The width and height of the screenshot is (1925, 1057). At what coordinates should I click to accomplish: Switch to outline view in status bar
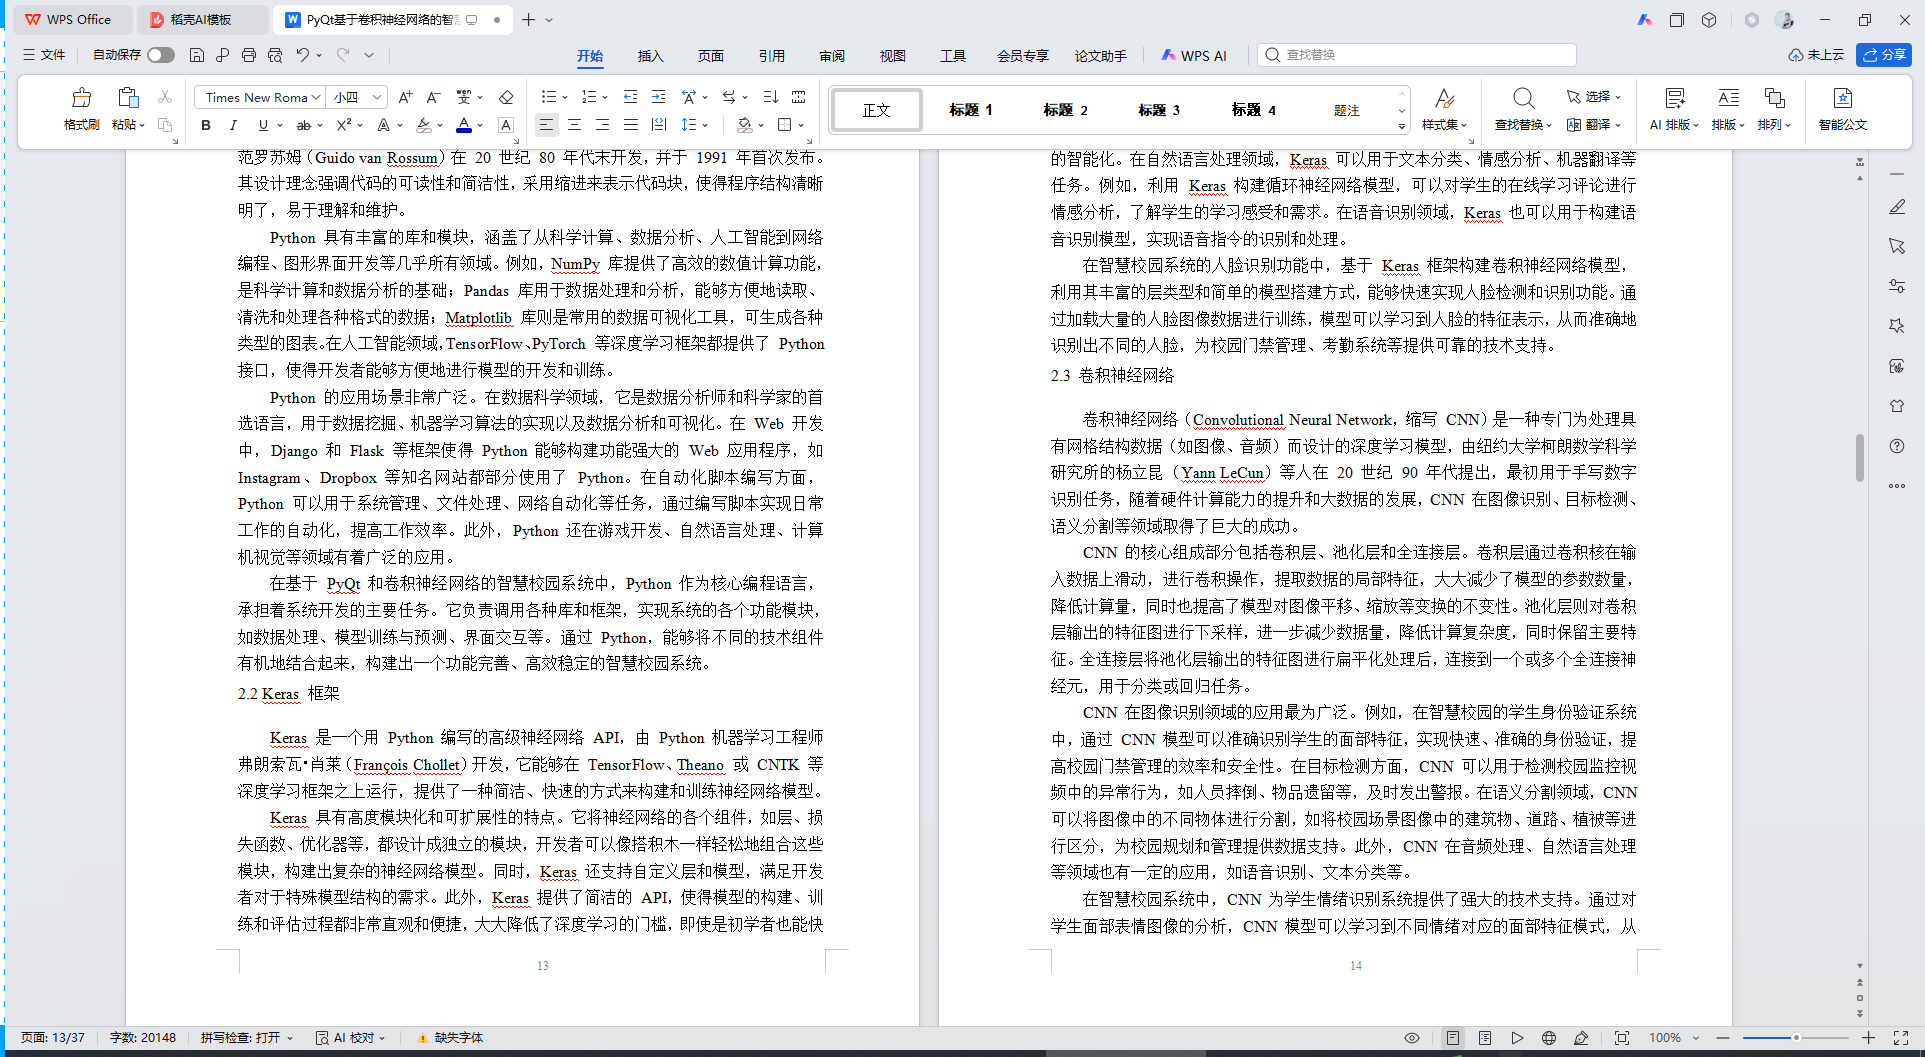tap(1485, 1038)
